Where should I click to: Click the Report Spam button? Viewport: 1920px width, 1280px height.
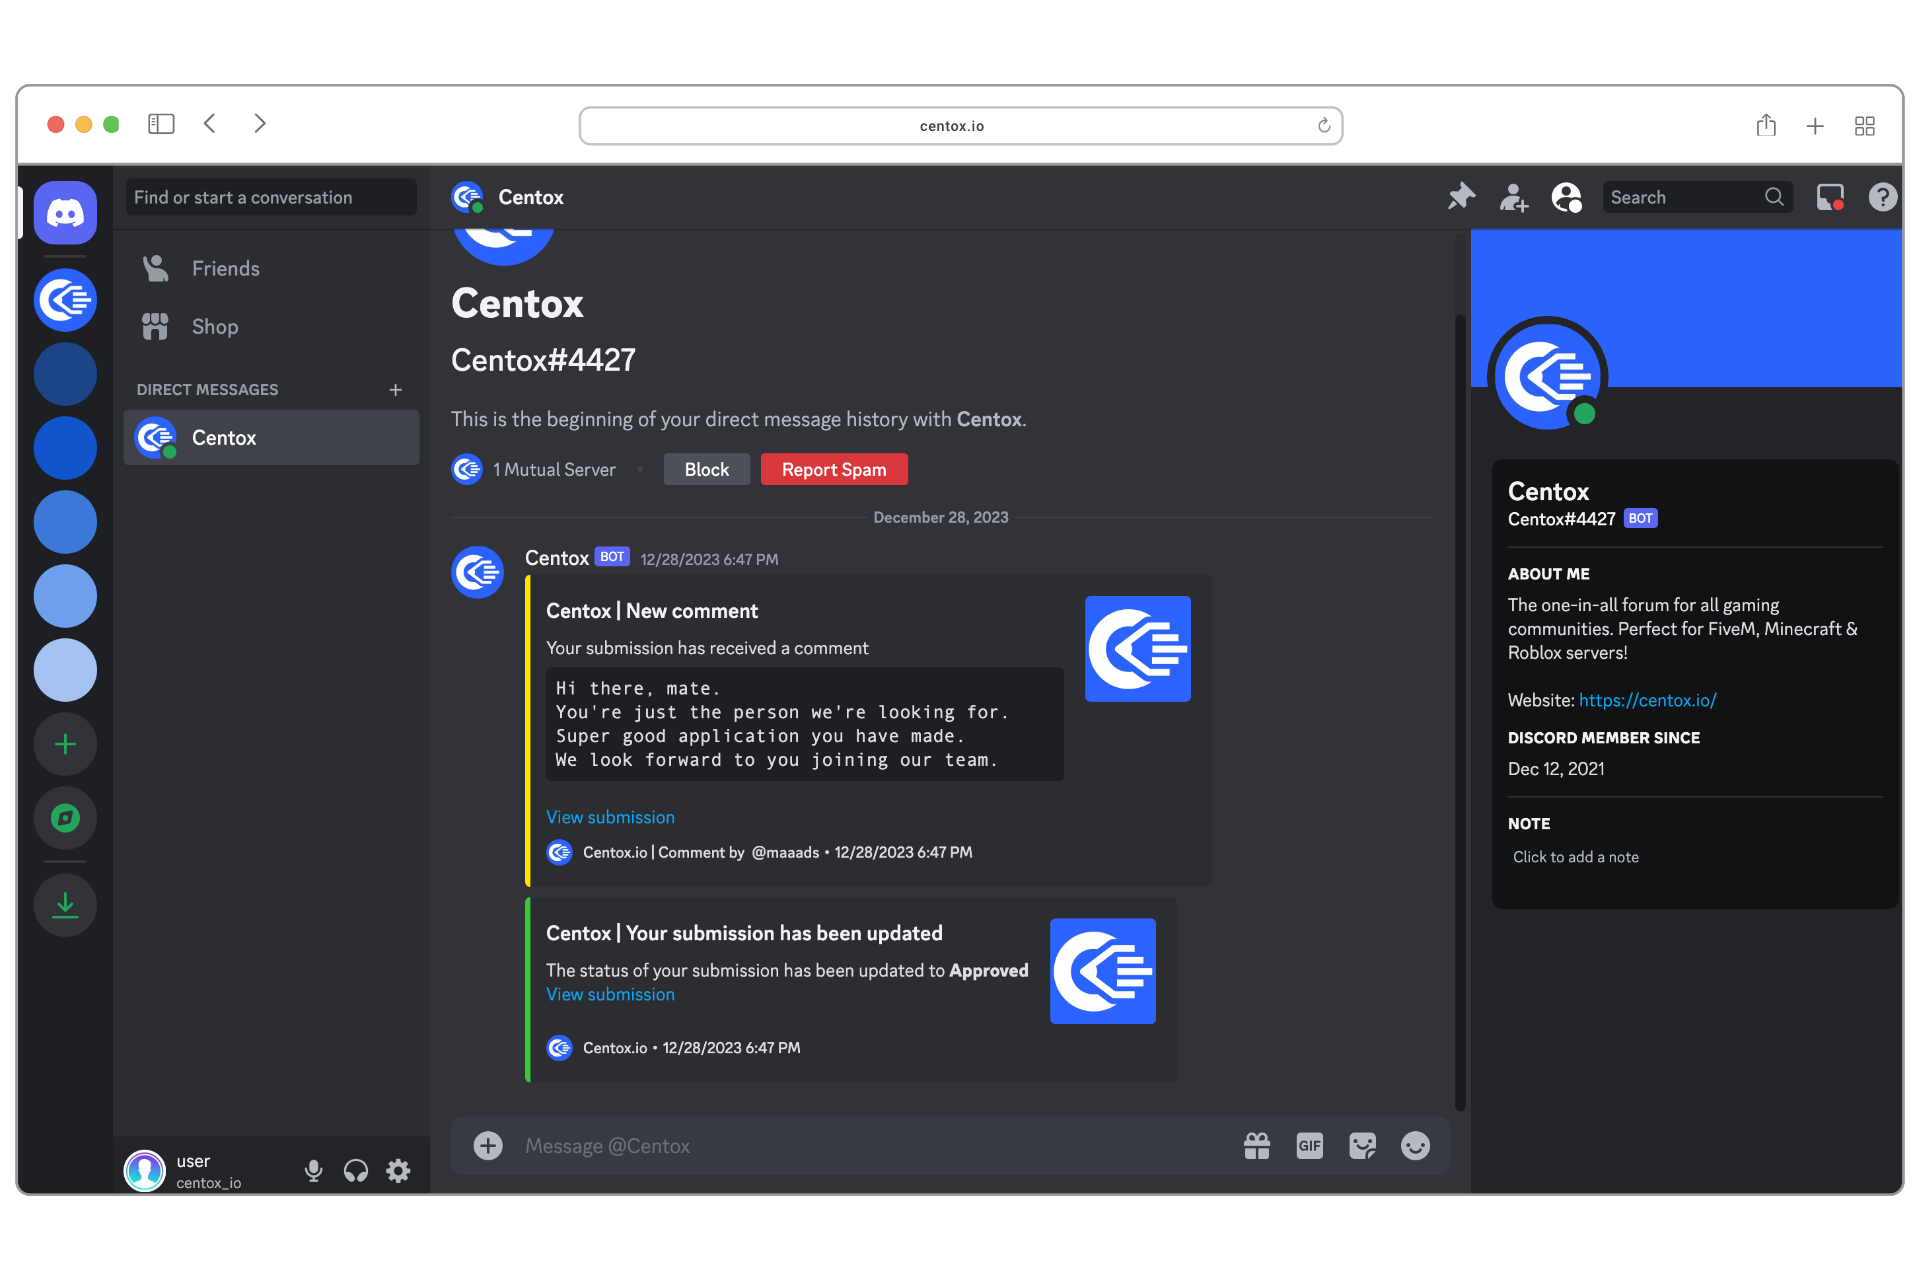tap(833, 469)
